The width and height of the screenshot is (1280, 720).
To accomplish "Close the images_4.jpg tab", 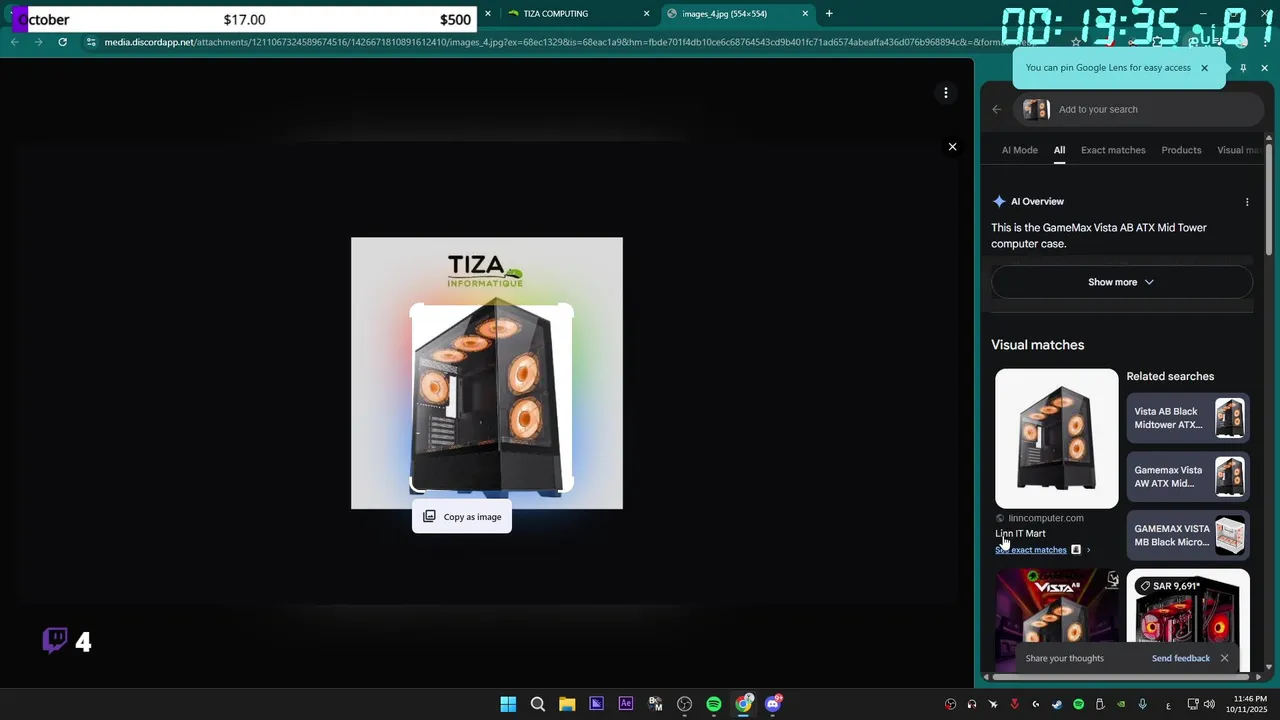I will (805, 14).
